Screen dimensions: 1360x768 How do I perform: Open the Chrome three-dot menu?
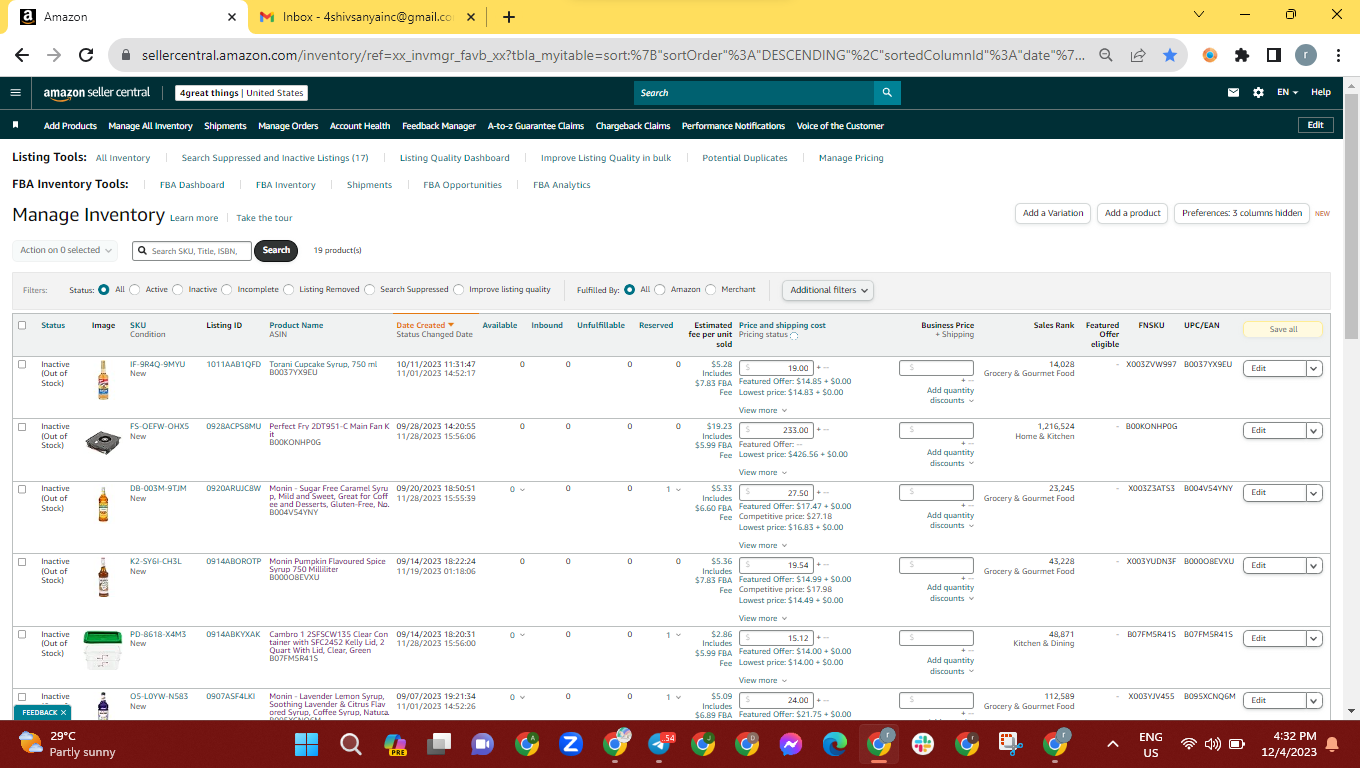[1338, 56]
